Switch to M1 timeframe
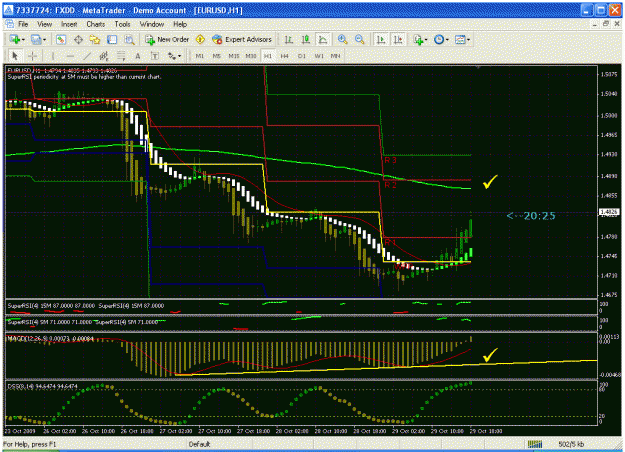The height and width of the screenshot is (452, 625). pos(200,56)
